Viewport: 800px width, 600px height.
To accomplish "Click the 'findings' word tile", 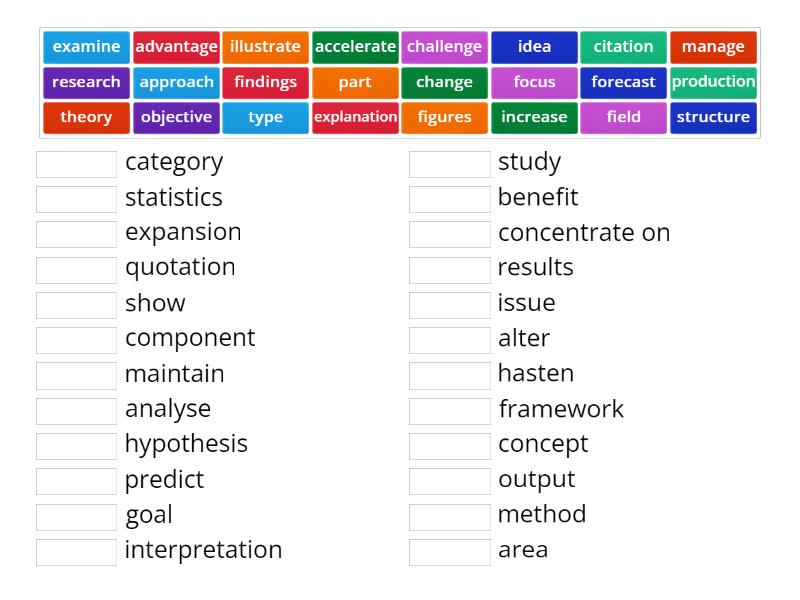I will tap(265, 82).
